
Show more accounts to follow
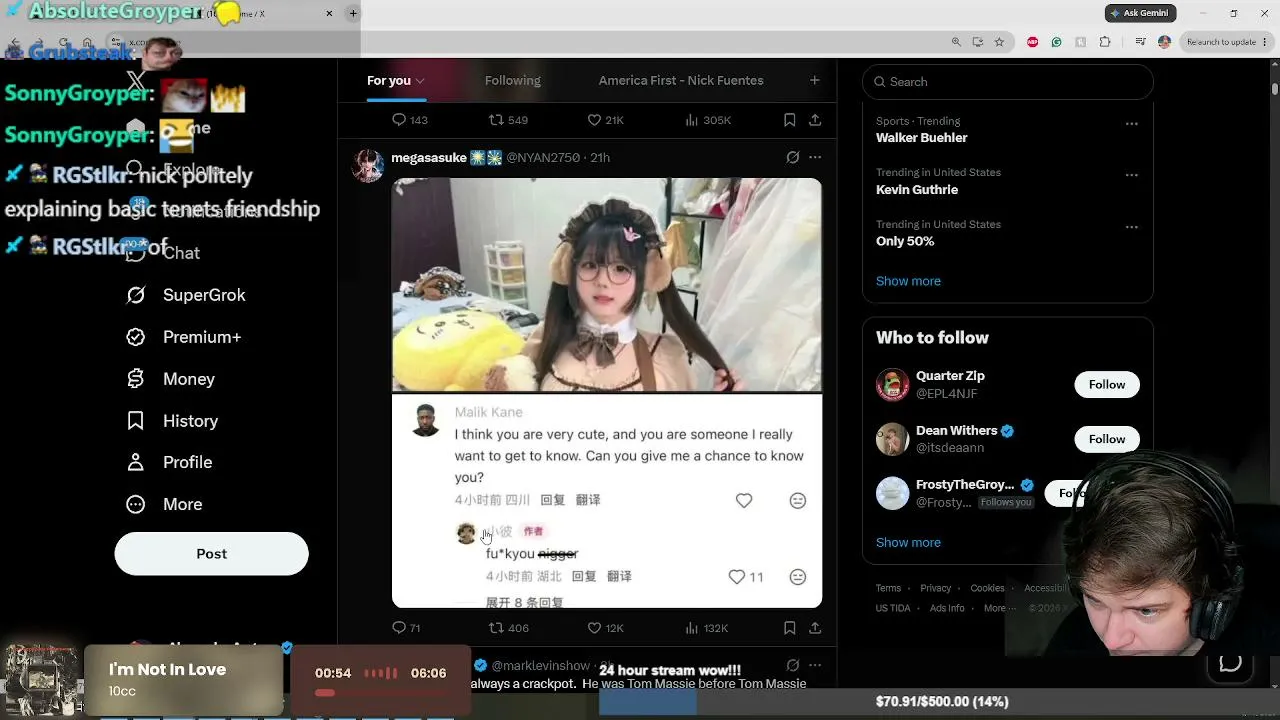point(908,542)
